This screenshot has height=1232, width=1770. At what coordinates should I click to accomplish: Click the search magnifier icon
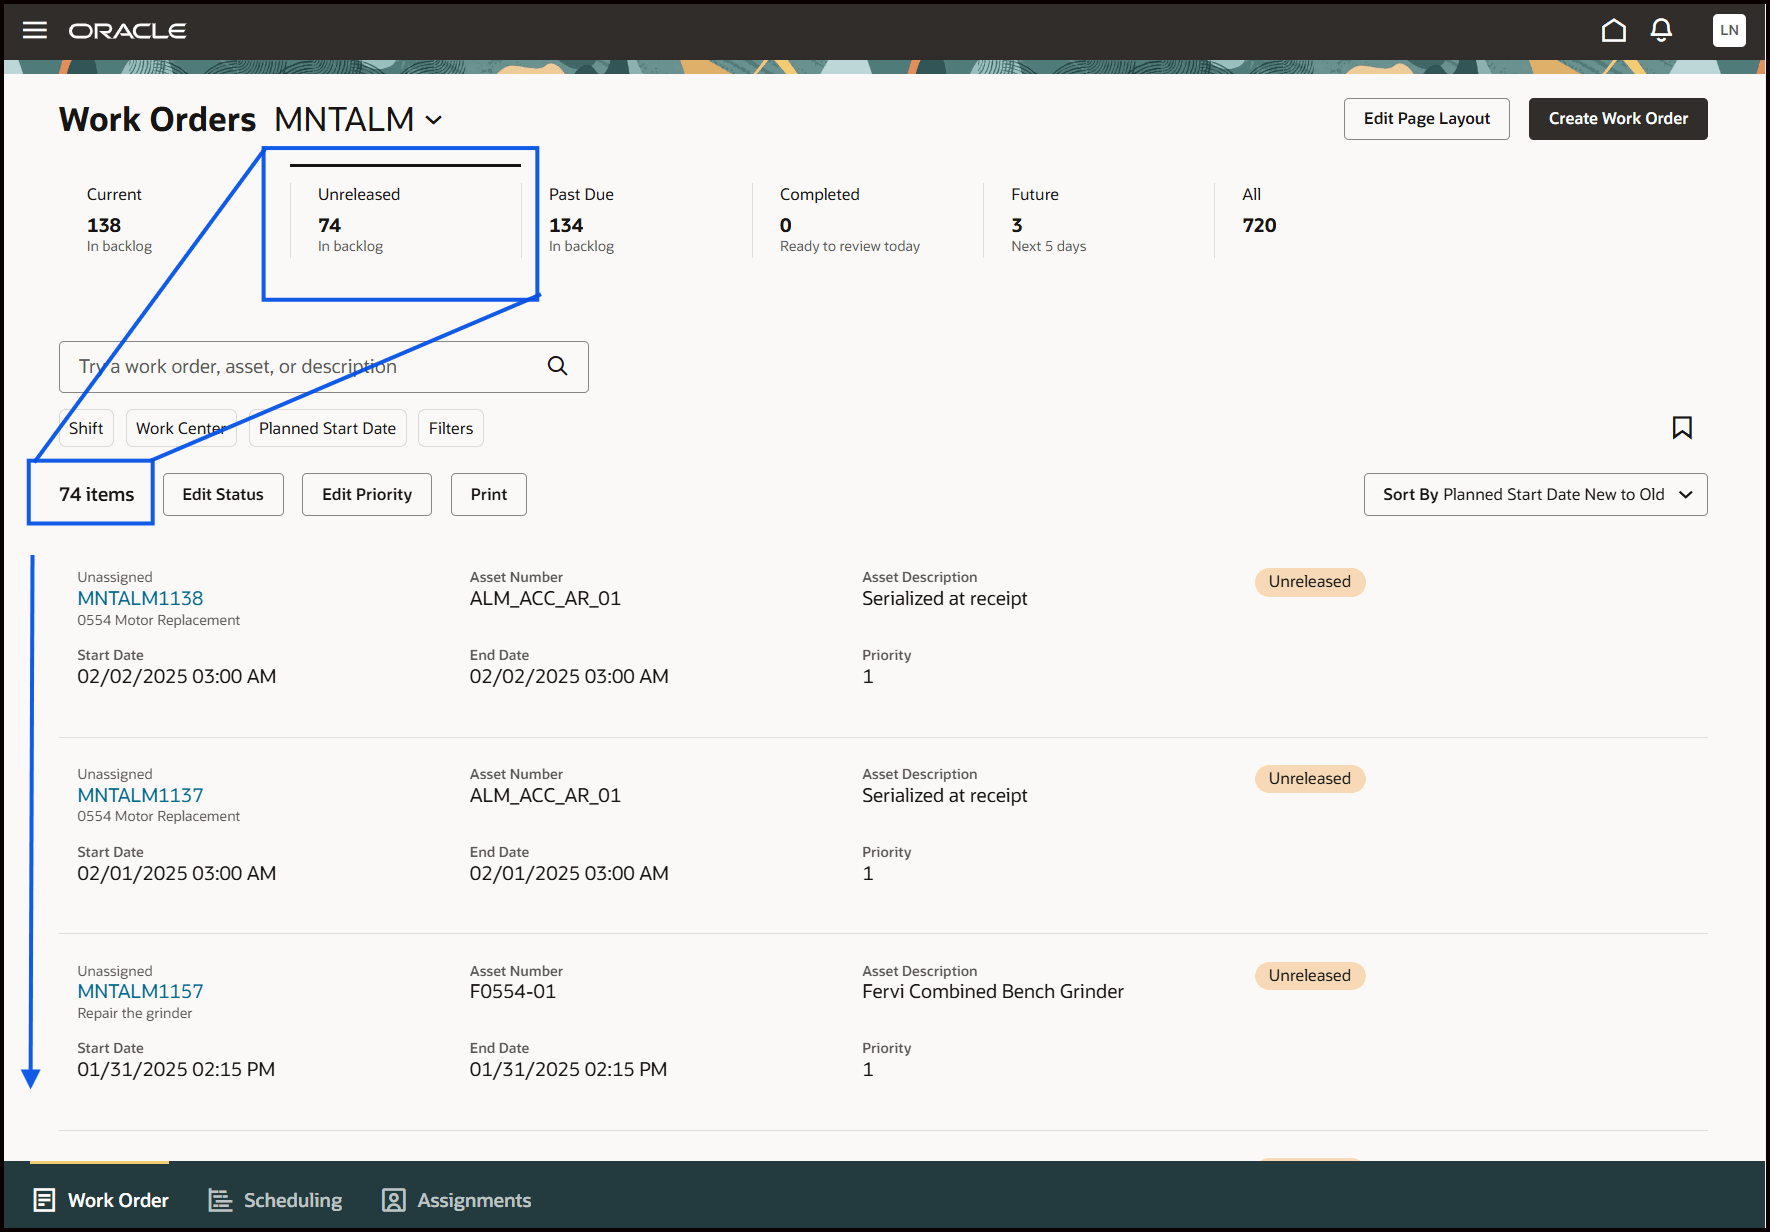(x=556, y=366)
